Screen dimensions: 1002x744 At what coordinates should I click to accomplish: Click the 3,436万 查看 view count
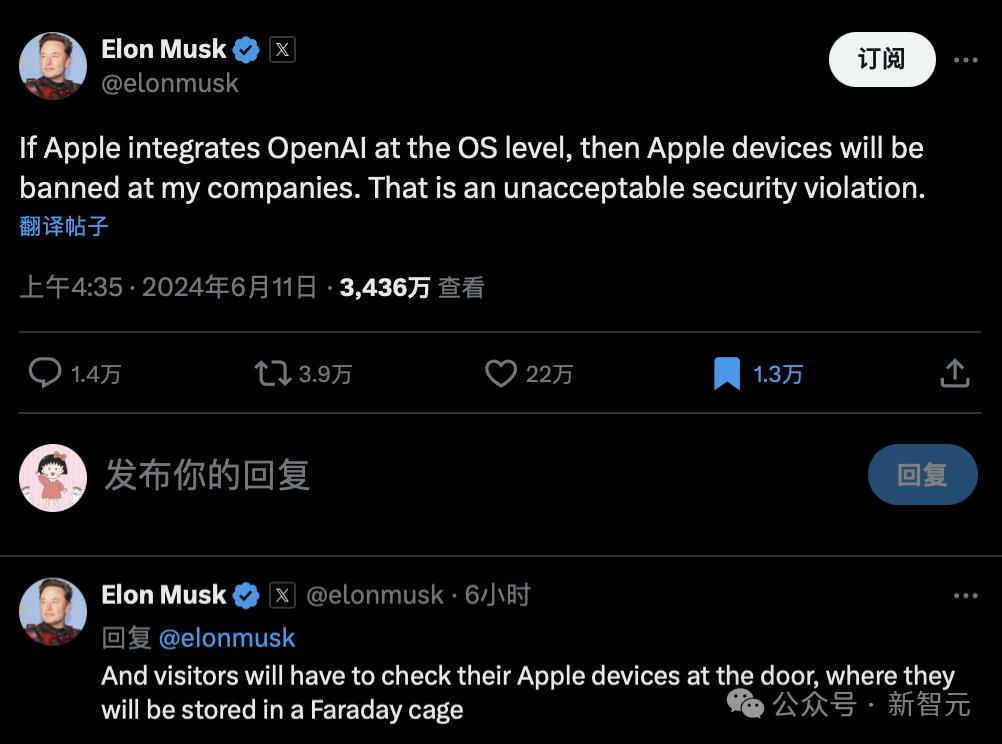[412, 288]
